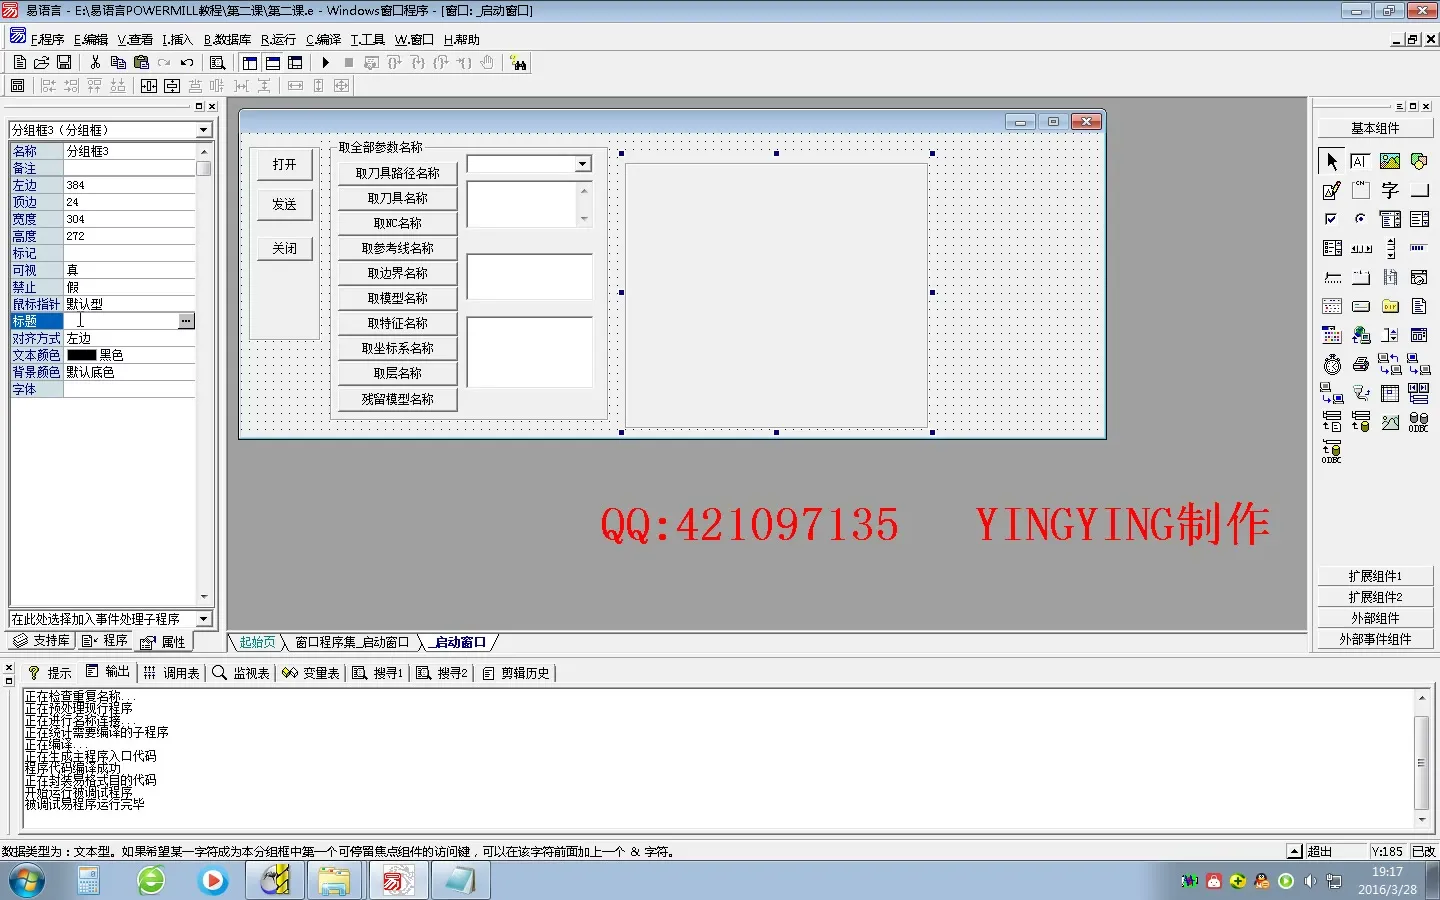Image resolution: width=1440 pixels, height=900 pixels.
Task: Select the checkbox component in palette
Action: [x=1332, y=219]
